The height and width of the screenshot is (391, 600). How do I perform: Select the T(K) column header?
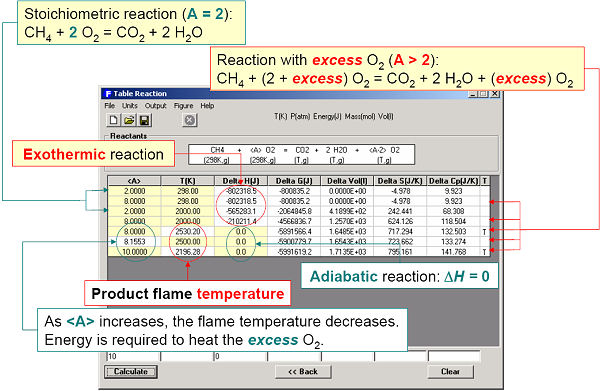pyautogui.click(x=188, y=181)
